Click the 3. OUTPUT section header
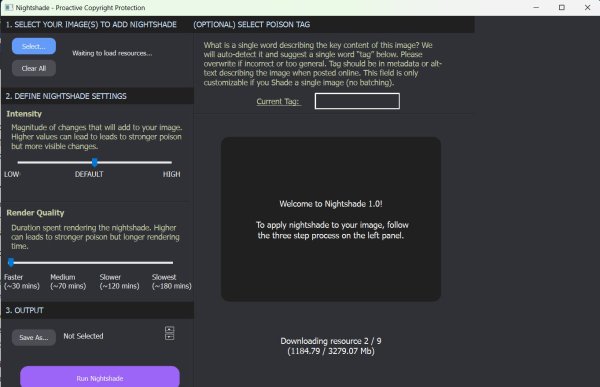Image resolution: width=600 pixels, height=387 pixels. [x=24, y=310]
